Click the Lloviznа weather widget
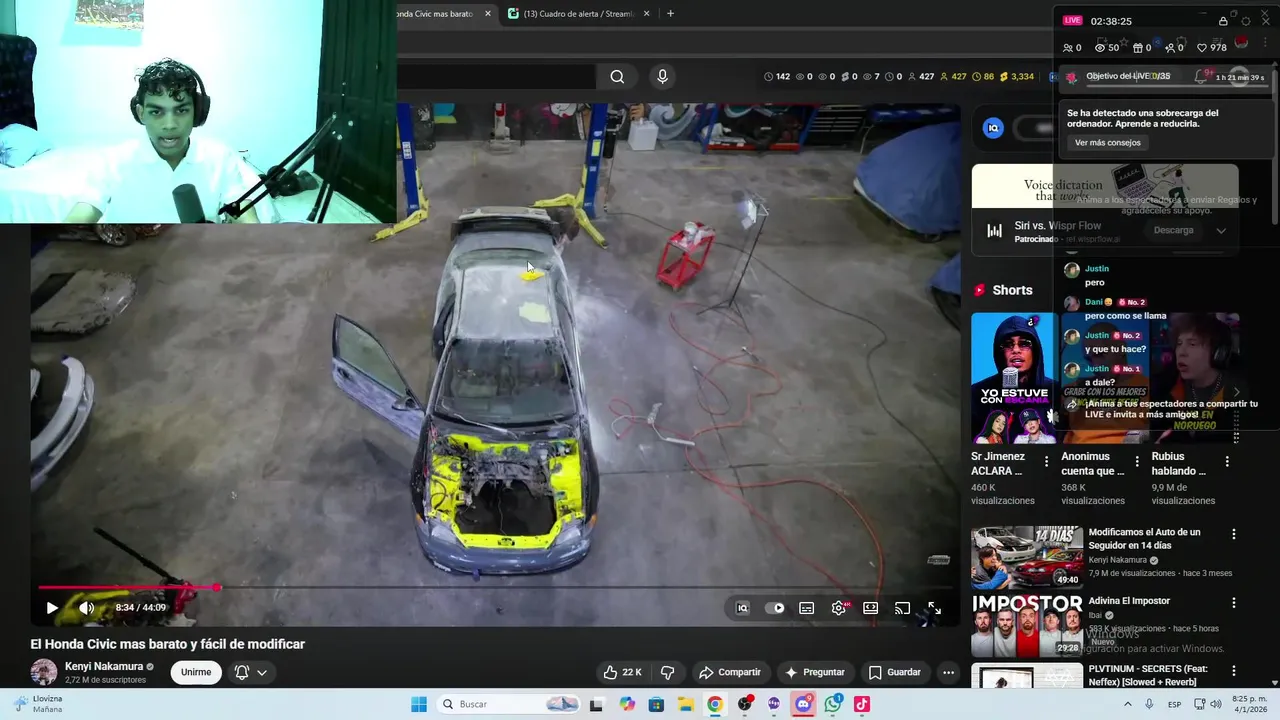Screen dimensions: 1280x720 [x=38, y=704]
